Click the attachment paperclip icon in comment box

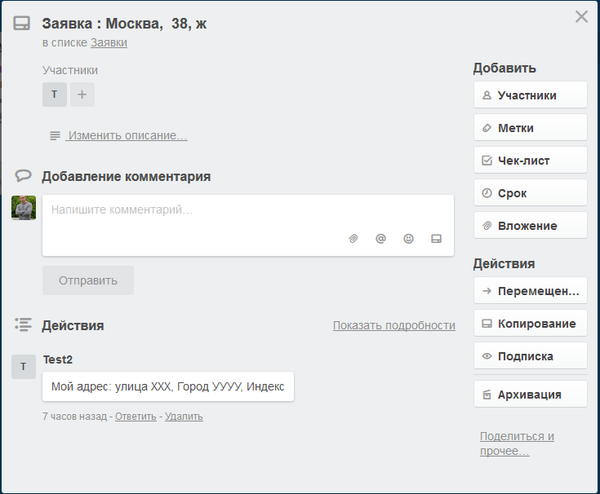tap(353, 239)
